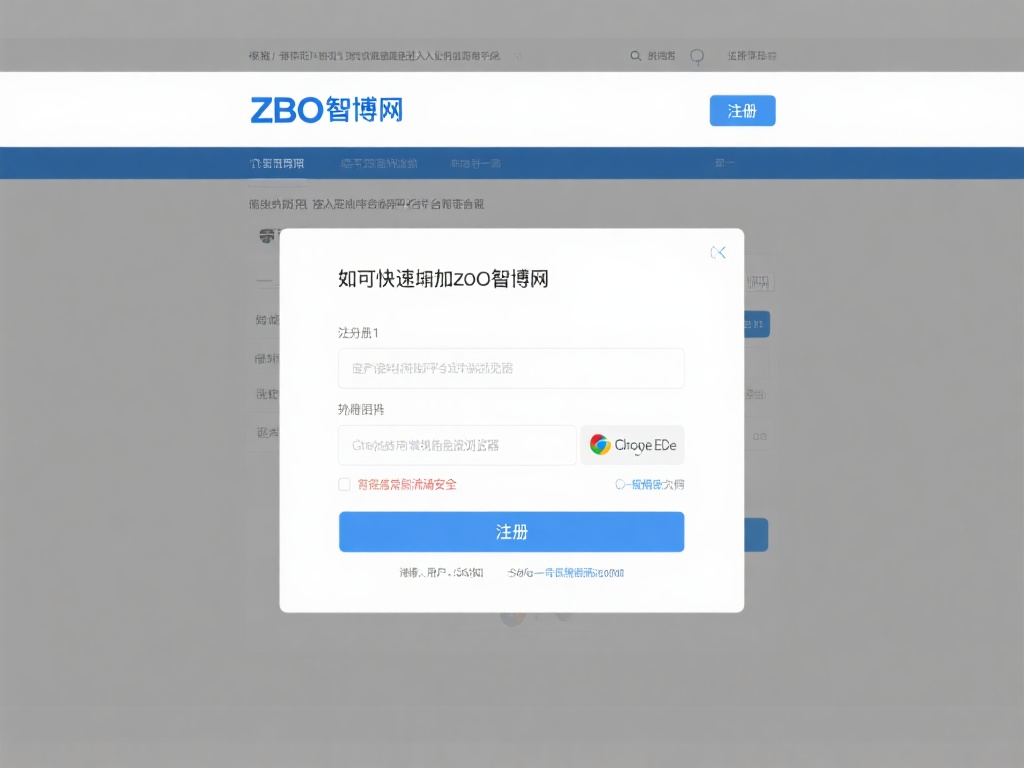The width and height of the screenshot is (1024, 768).
Task: Click the Chrome logo icon in the dialog
Action: coord(600,445)
